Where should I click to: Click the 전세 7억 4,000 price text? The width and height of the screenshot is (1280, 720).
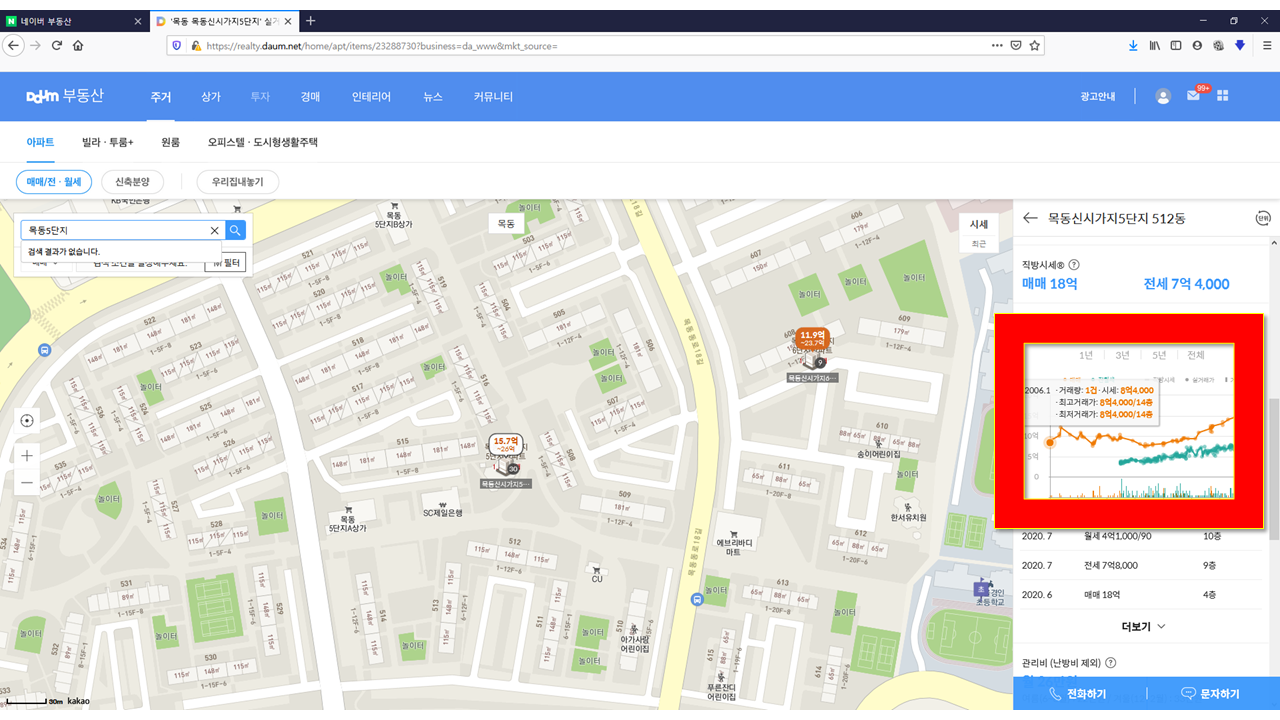pos(1186,284)
